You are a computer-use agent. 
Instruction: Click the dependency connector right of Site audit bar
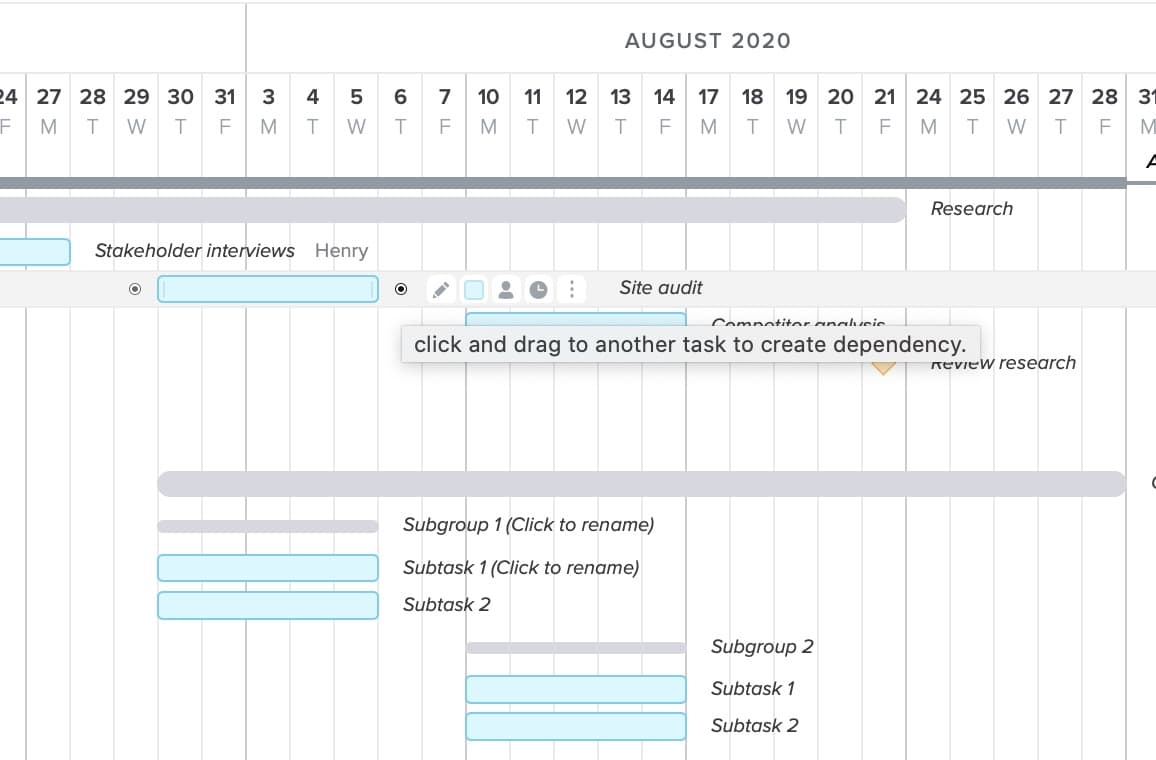pyautogui.click(x=401, y=289)
